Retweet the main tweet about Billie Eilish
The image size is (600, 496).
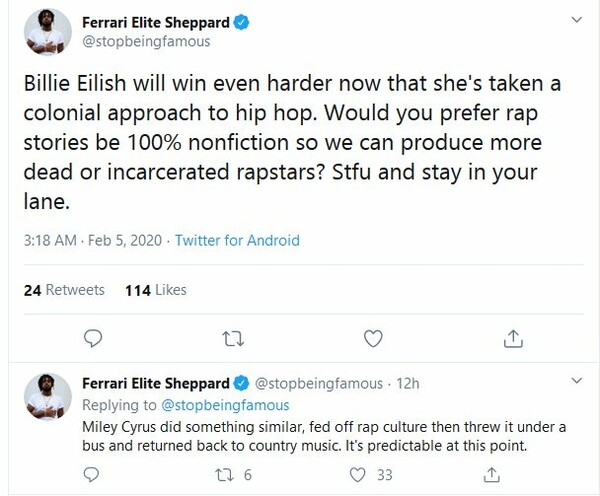pyautogui.click(x=233, y=339)
